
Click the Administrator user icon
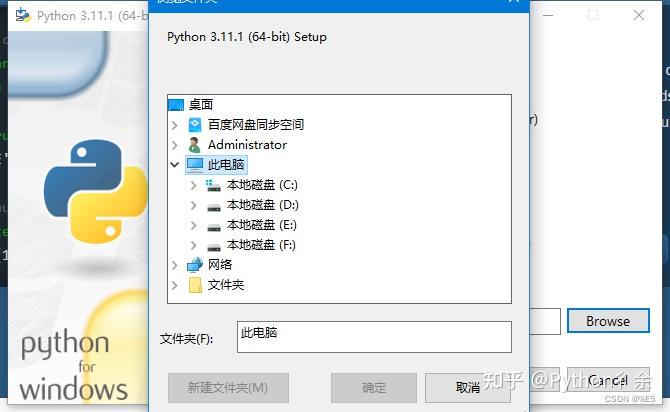tap(195, 145)
